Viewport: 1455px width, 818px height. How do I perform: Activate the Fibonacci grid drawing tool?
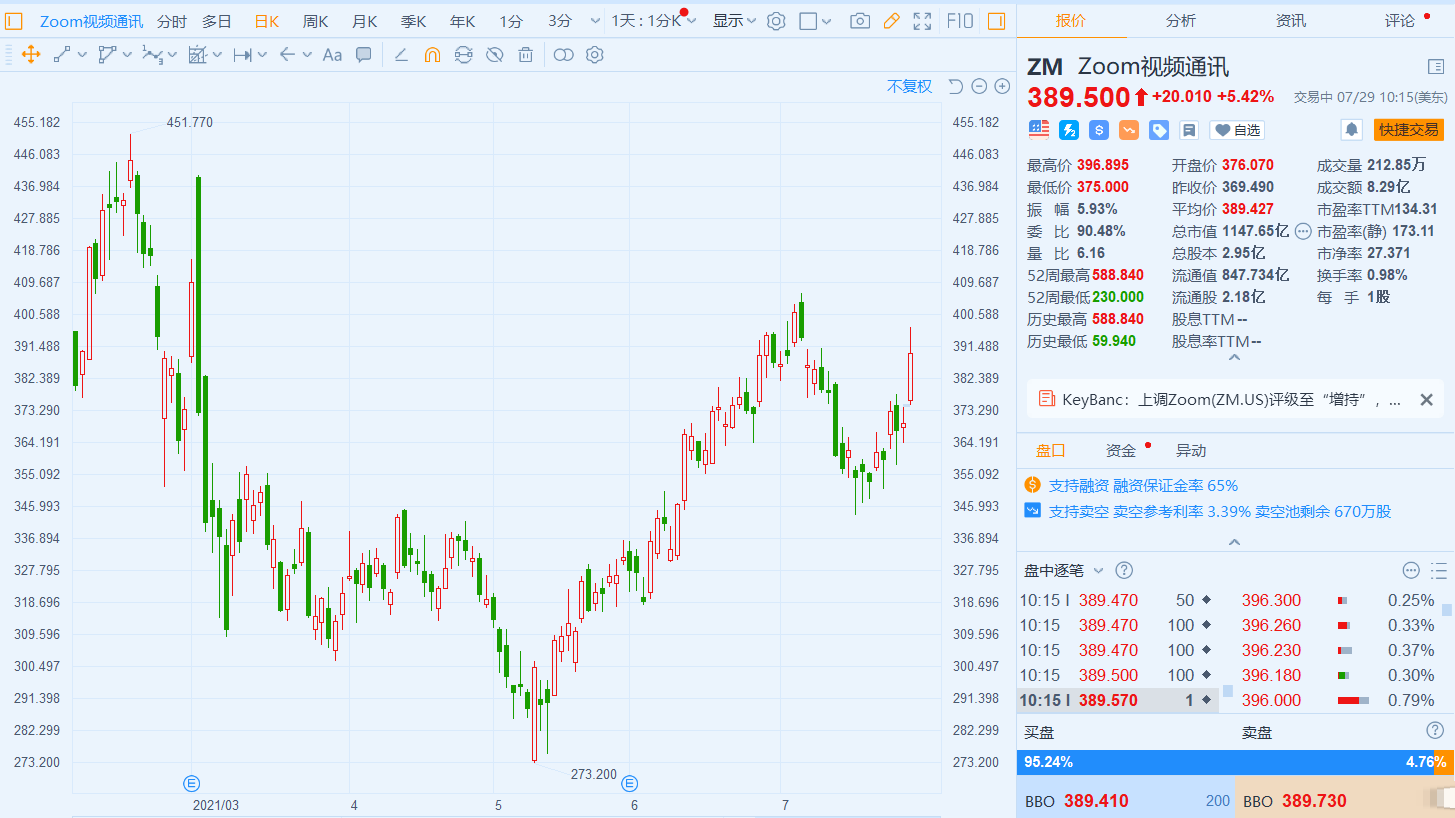coord(197,55)
